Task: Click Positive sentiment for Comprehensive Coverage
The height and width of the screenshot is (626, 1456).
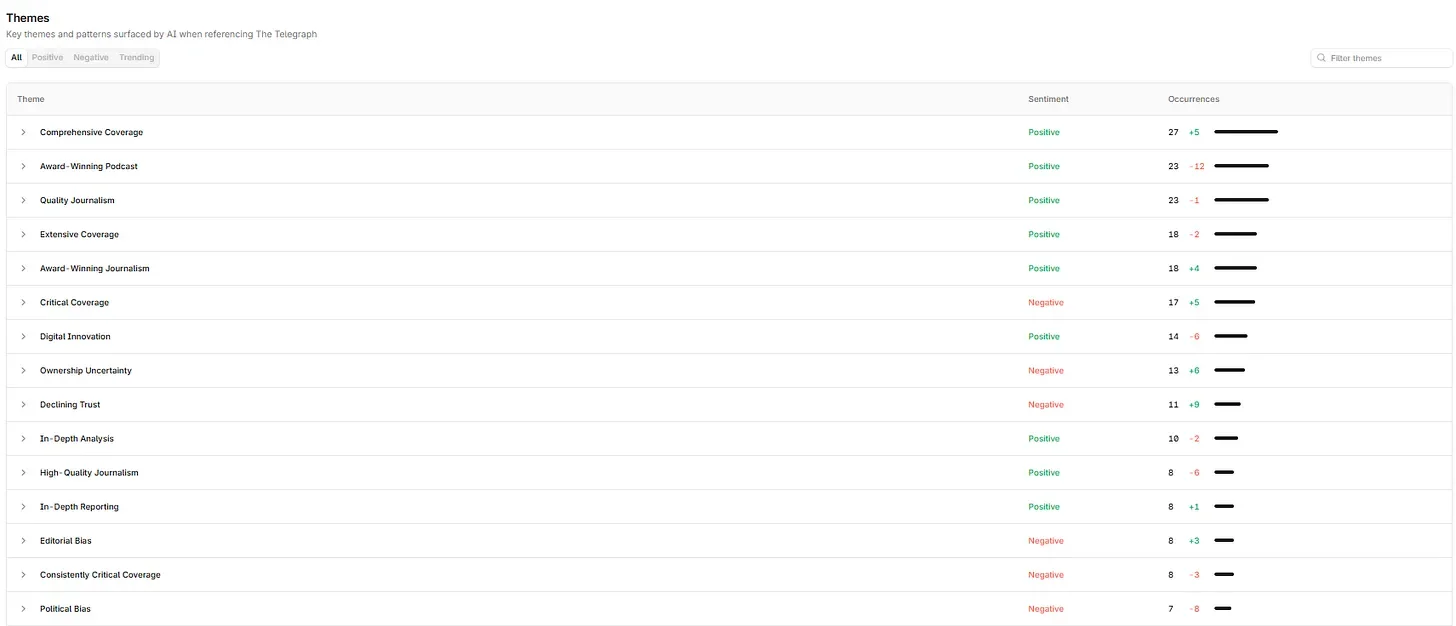Action: click(1044, 132)
